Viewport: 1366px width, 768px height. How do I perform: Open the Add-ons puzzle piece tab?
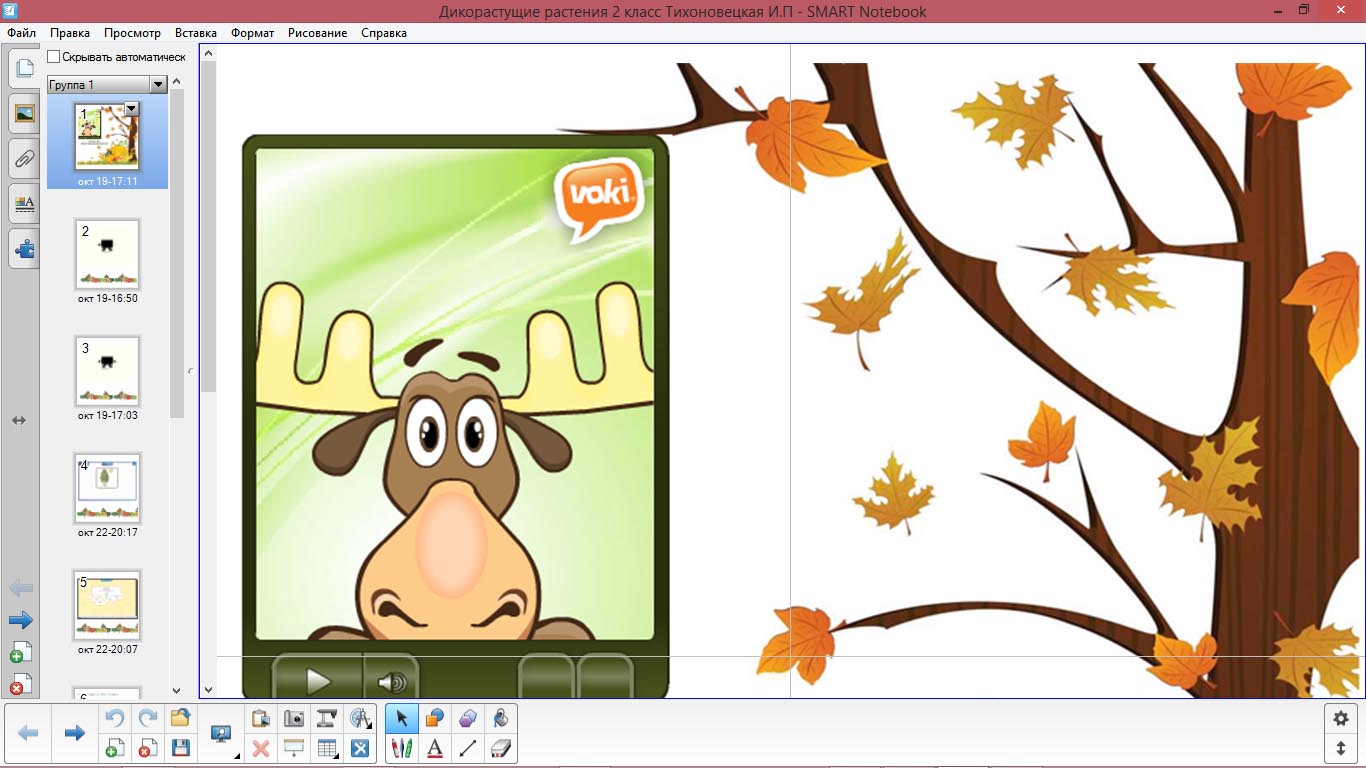pos(24,248)
